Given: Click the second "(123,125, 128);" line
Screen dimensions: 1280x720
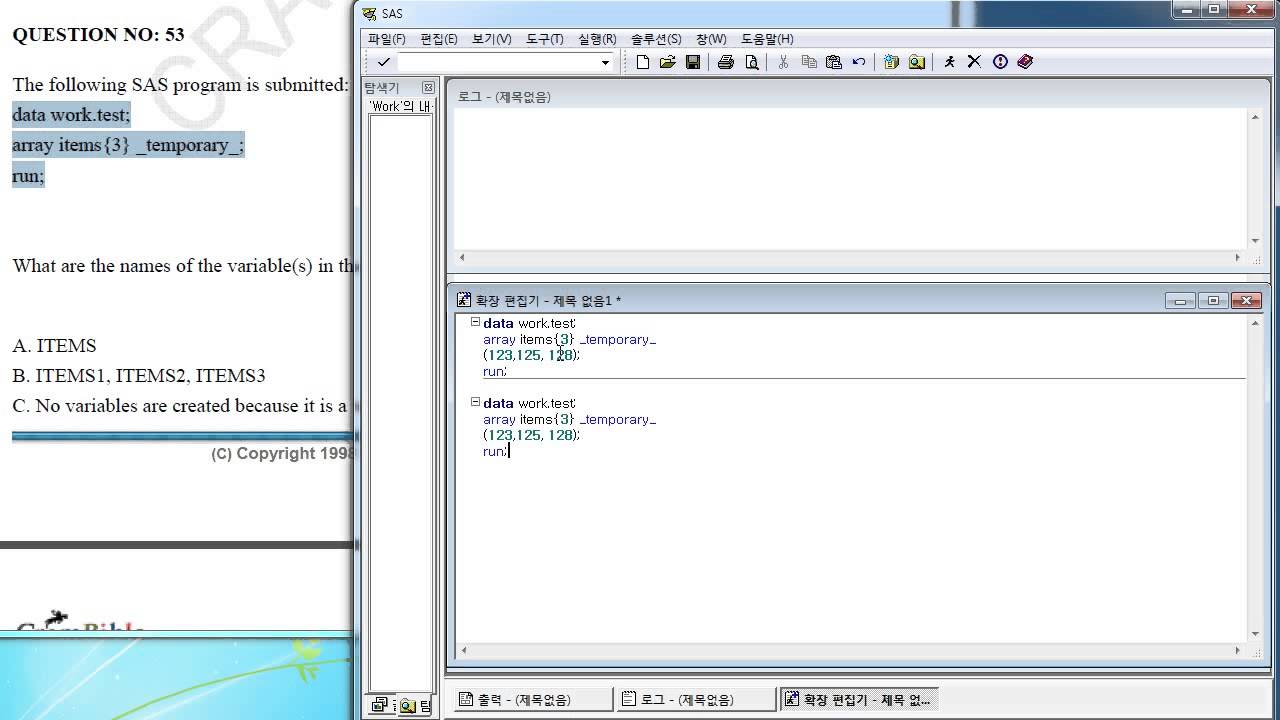Looking at the screenshot, I should pyautogui.click(x=531, y=435).
